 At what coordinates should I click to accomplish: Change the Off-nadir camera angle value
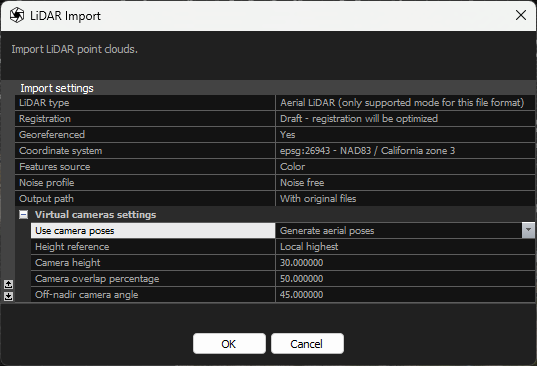(405, 294)
